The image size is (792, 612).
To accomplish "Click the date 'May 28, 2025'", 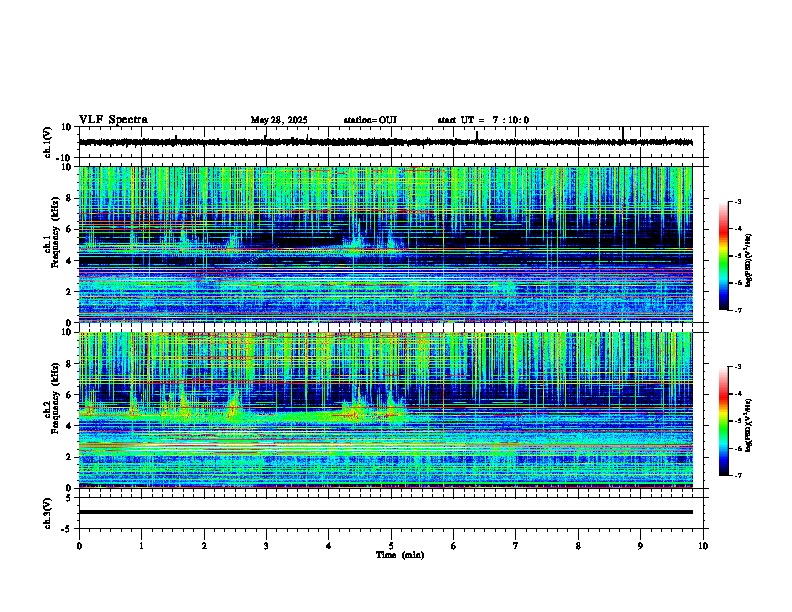I will point(279,120).
